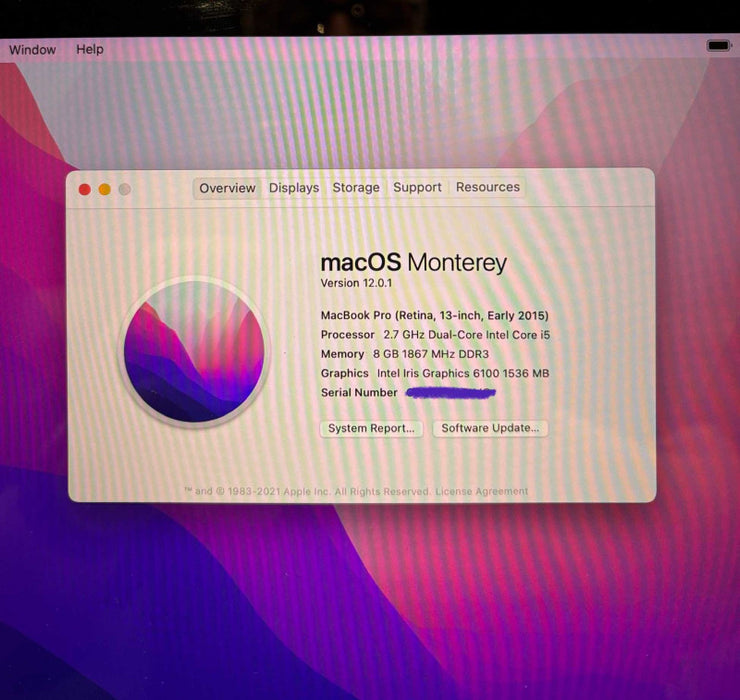
Task: Click the Software Update... button
Action: (x=490, y=428)
